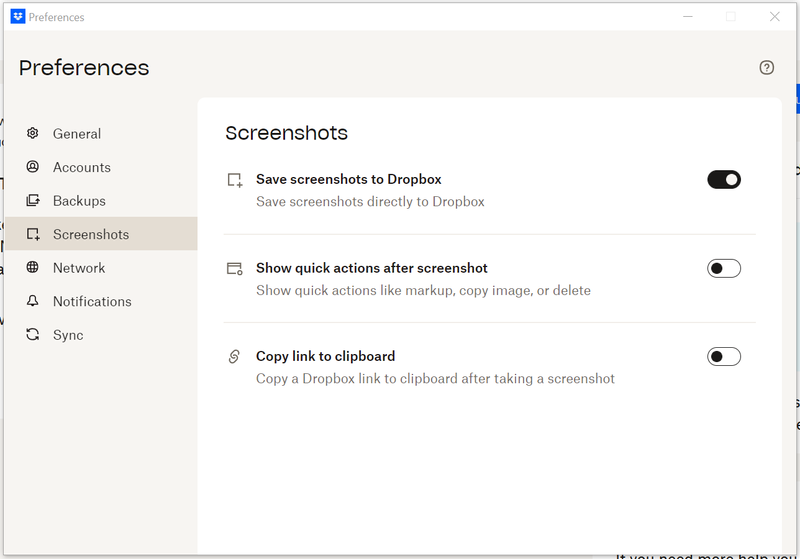The height and width of the screenshot is (559, 800).
Task: Open the General preferences tab
Action: point(77,134)
